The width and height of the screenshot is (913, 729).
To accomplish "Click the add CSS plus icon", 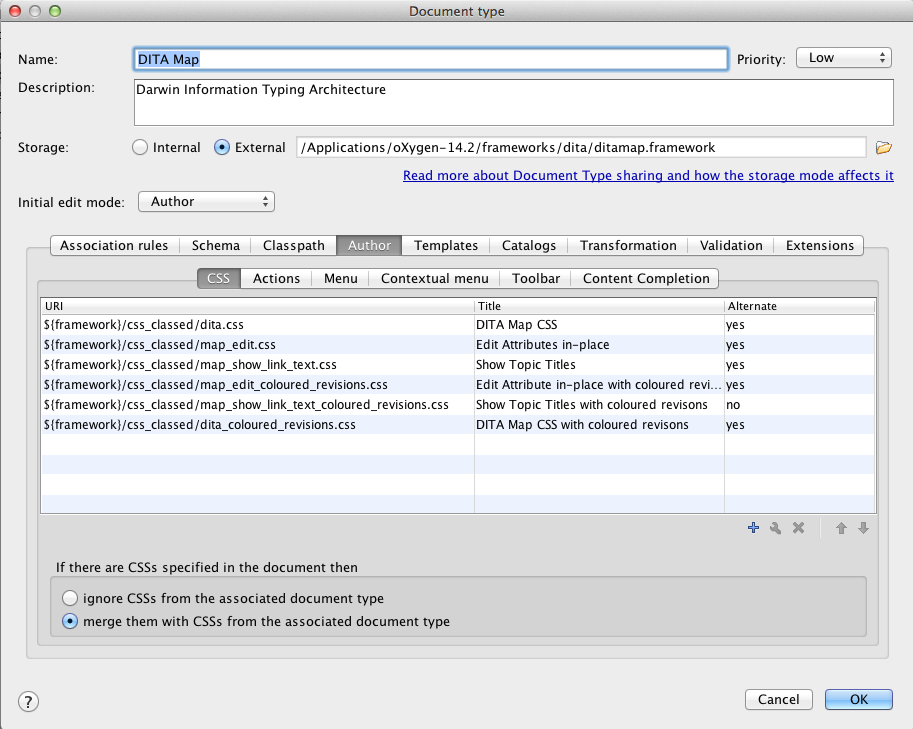I will click(x=754, y=528).
